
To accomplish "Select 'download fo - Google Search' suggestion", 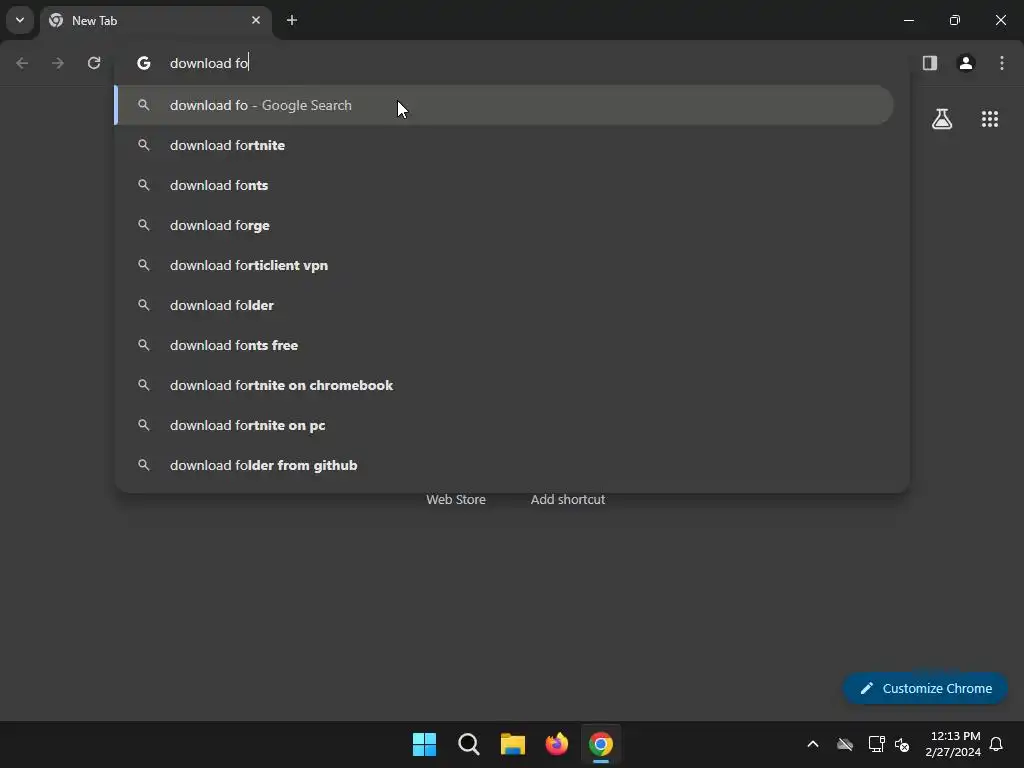I will (x=504, y=105).
